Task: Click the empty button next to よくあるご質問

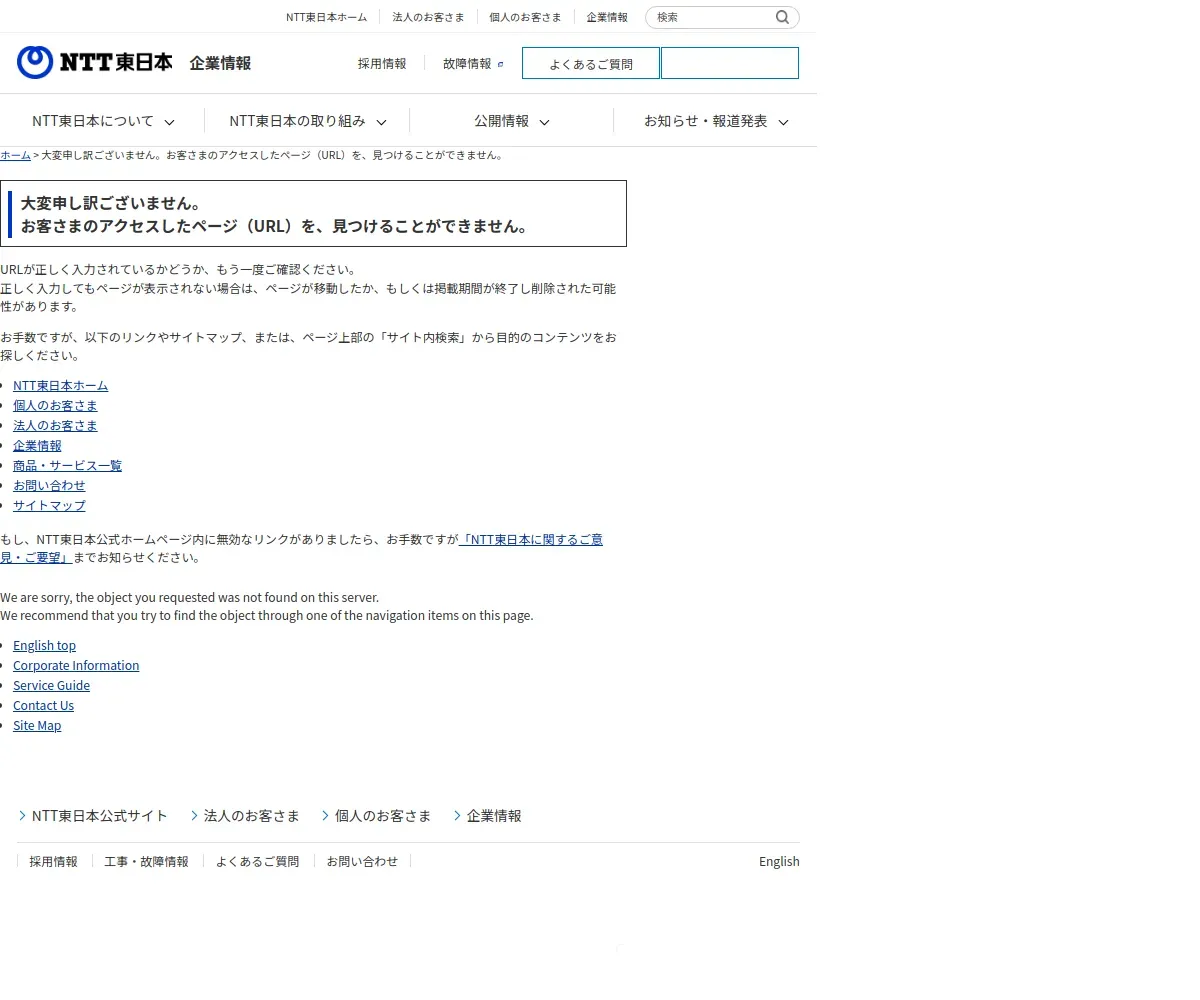Action: pyautogui.click(x=730, y=63)
